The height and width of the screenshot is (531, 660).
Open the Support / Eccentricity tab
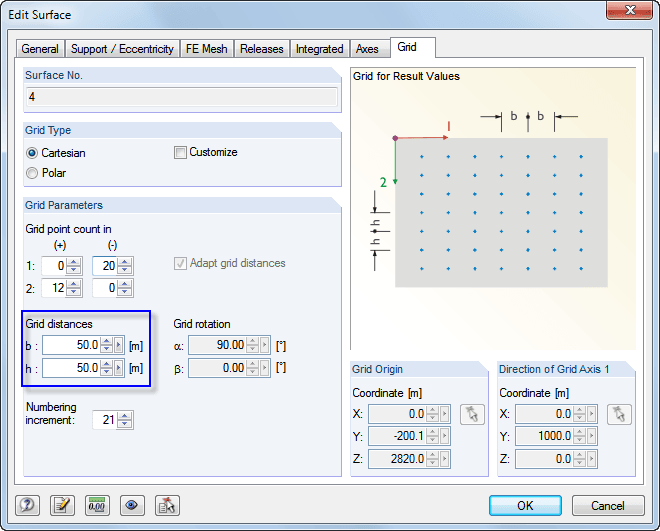(x=122, y=49)
